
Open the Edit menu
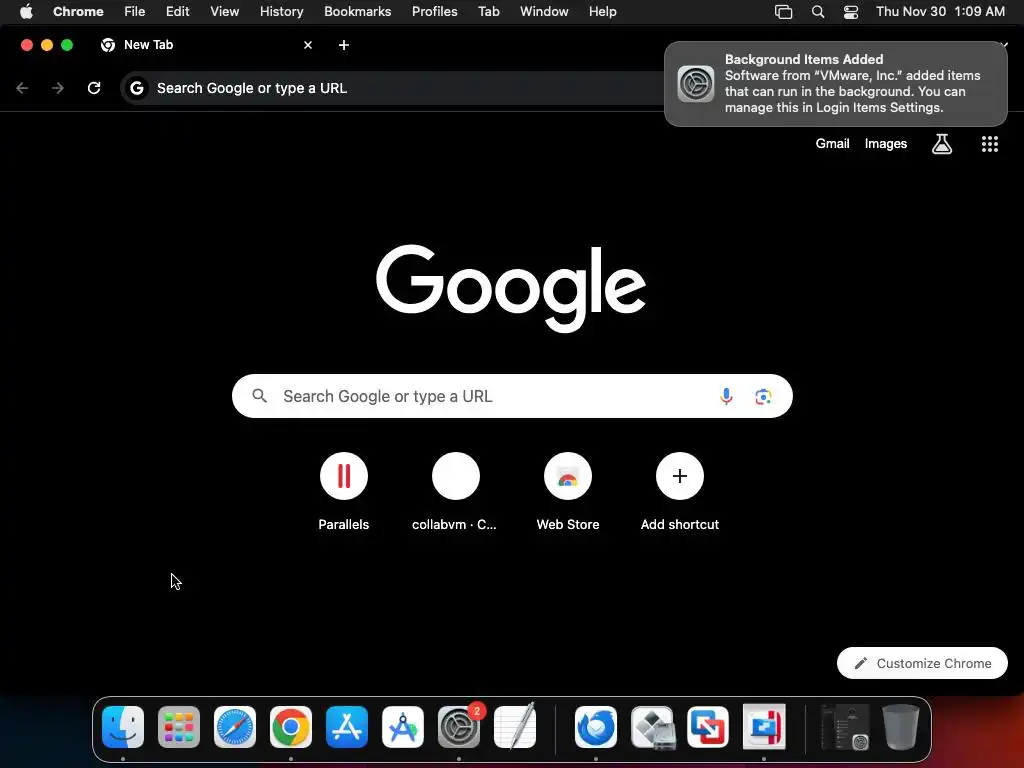click(x=178, y=12)
